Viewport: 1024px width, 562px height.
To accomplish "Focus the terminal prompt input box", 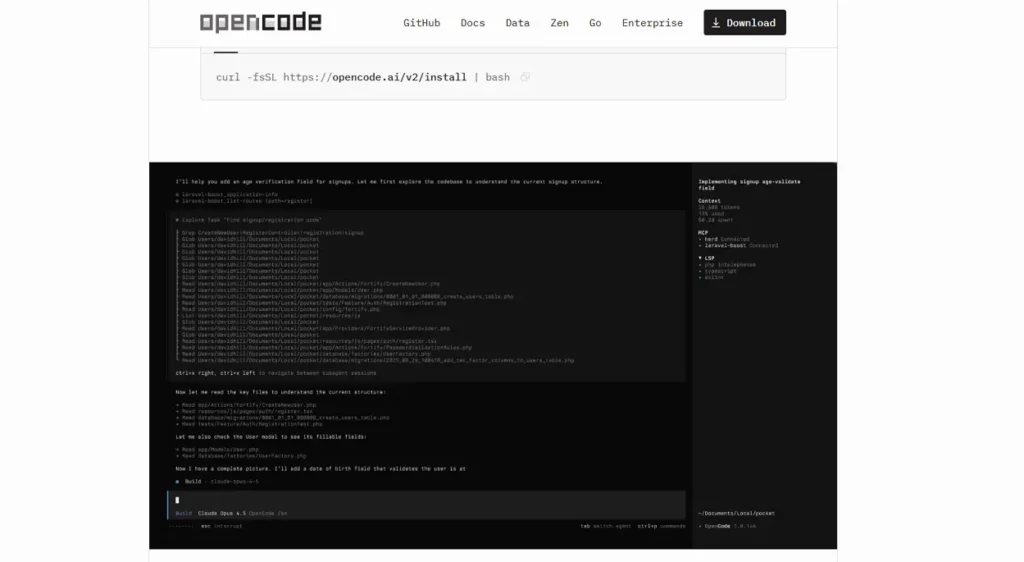I will (x=426, y=505).
